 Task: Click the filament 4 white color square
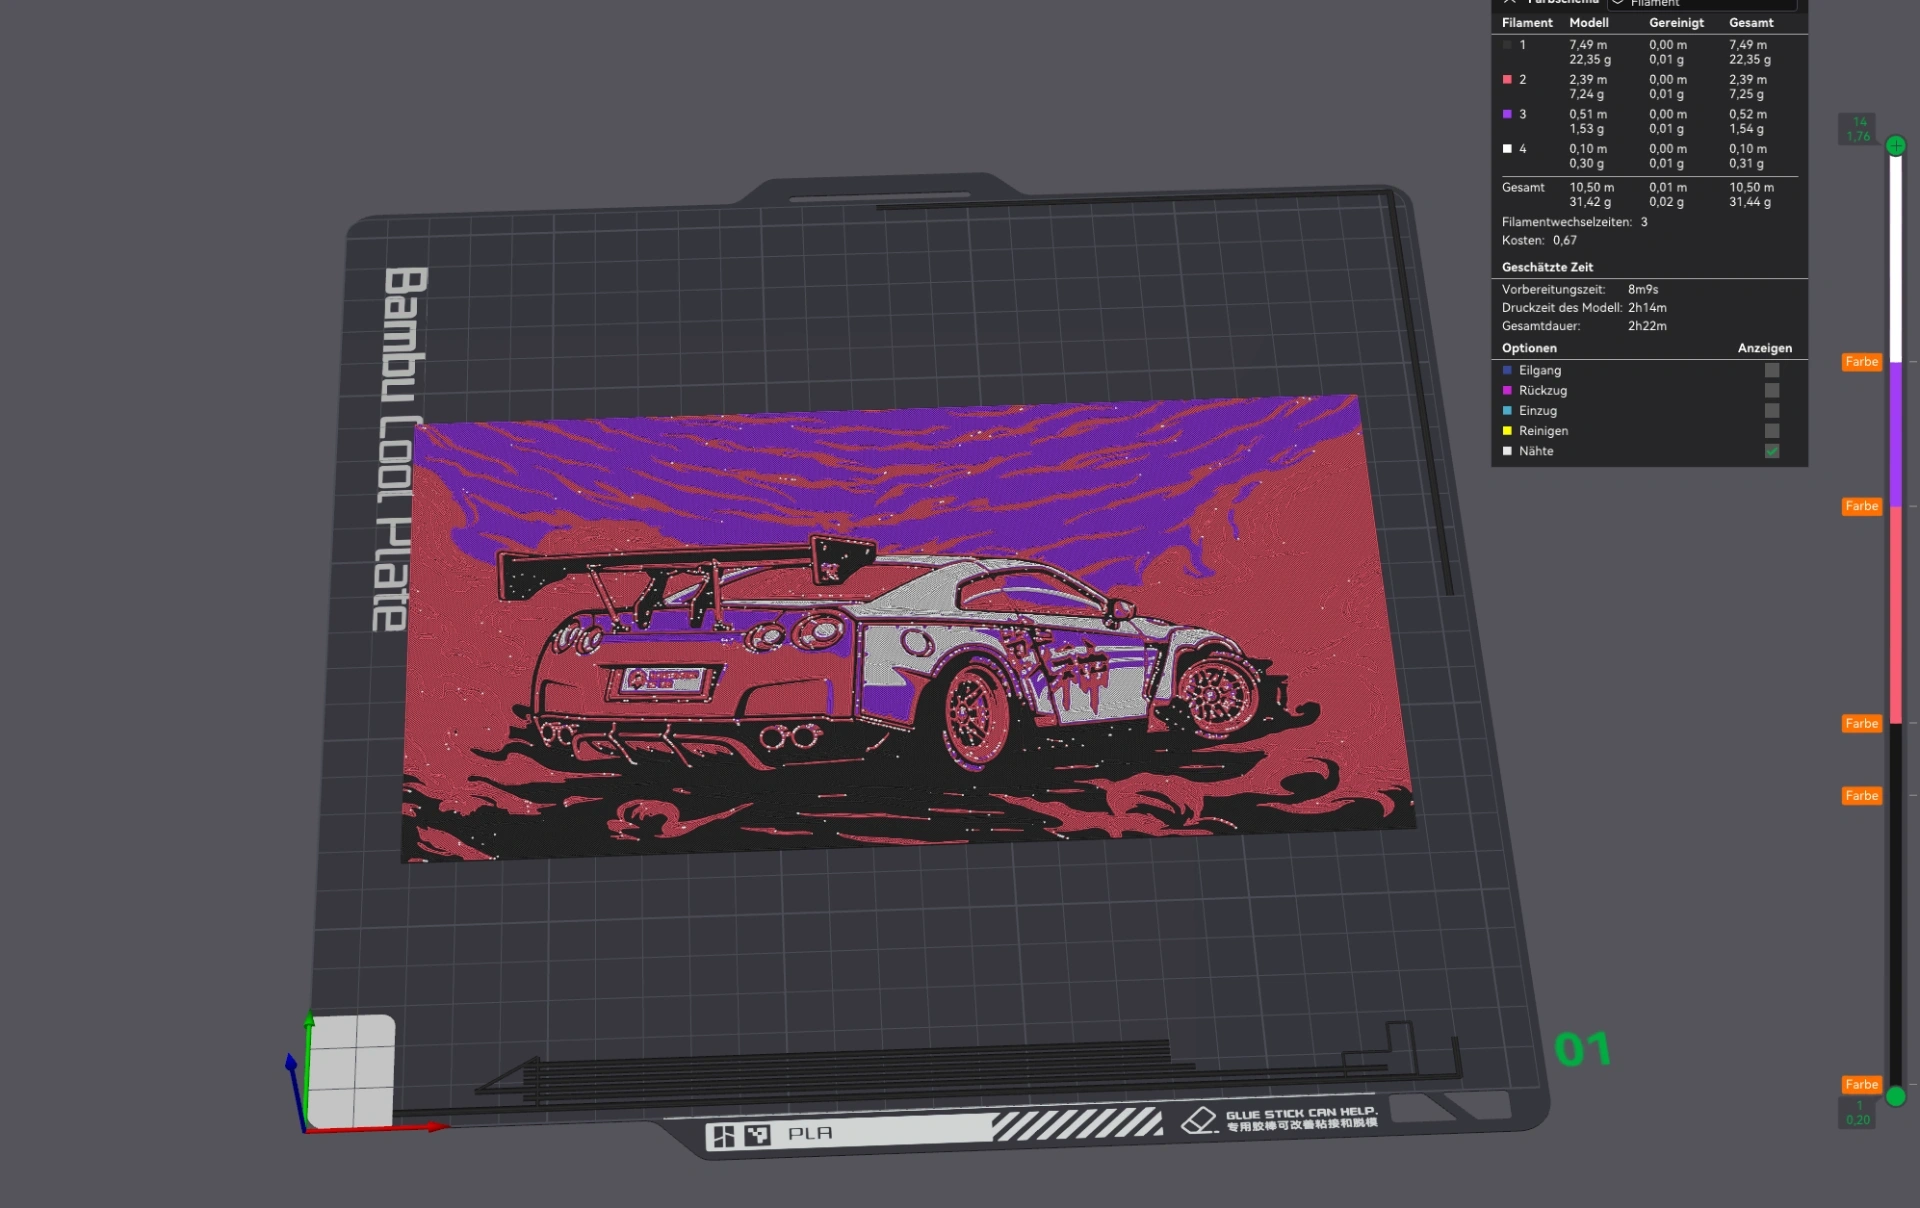(x=1507, y=149)
